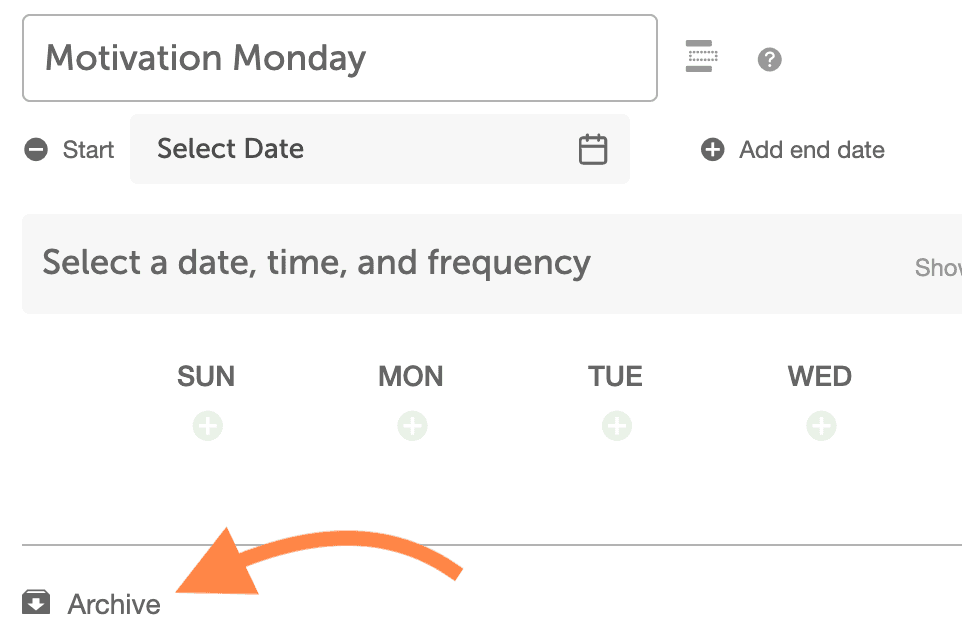This screenshot has width=962, height=638.
Task: Open the Select Date start field
Action: [x=380, y=149]
